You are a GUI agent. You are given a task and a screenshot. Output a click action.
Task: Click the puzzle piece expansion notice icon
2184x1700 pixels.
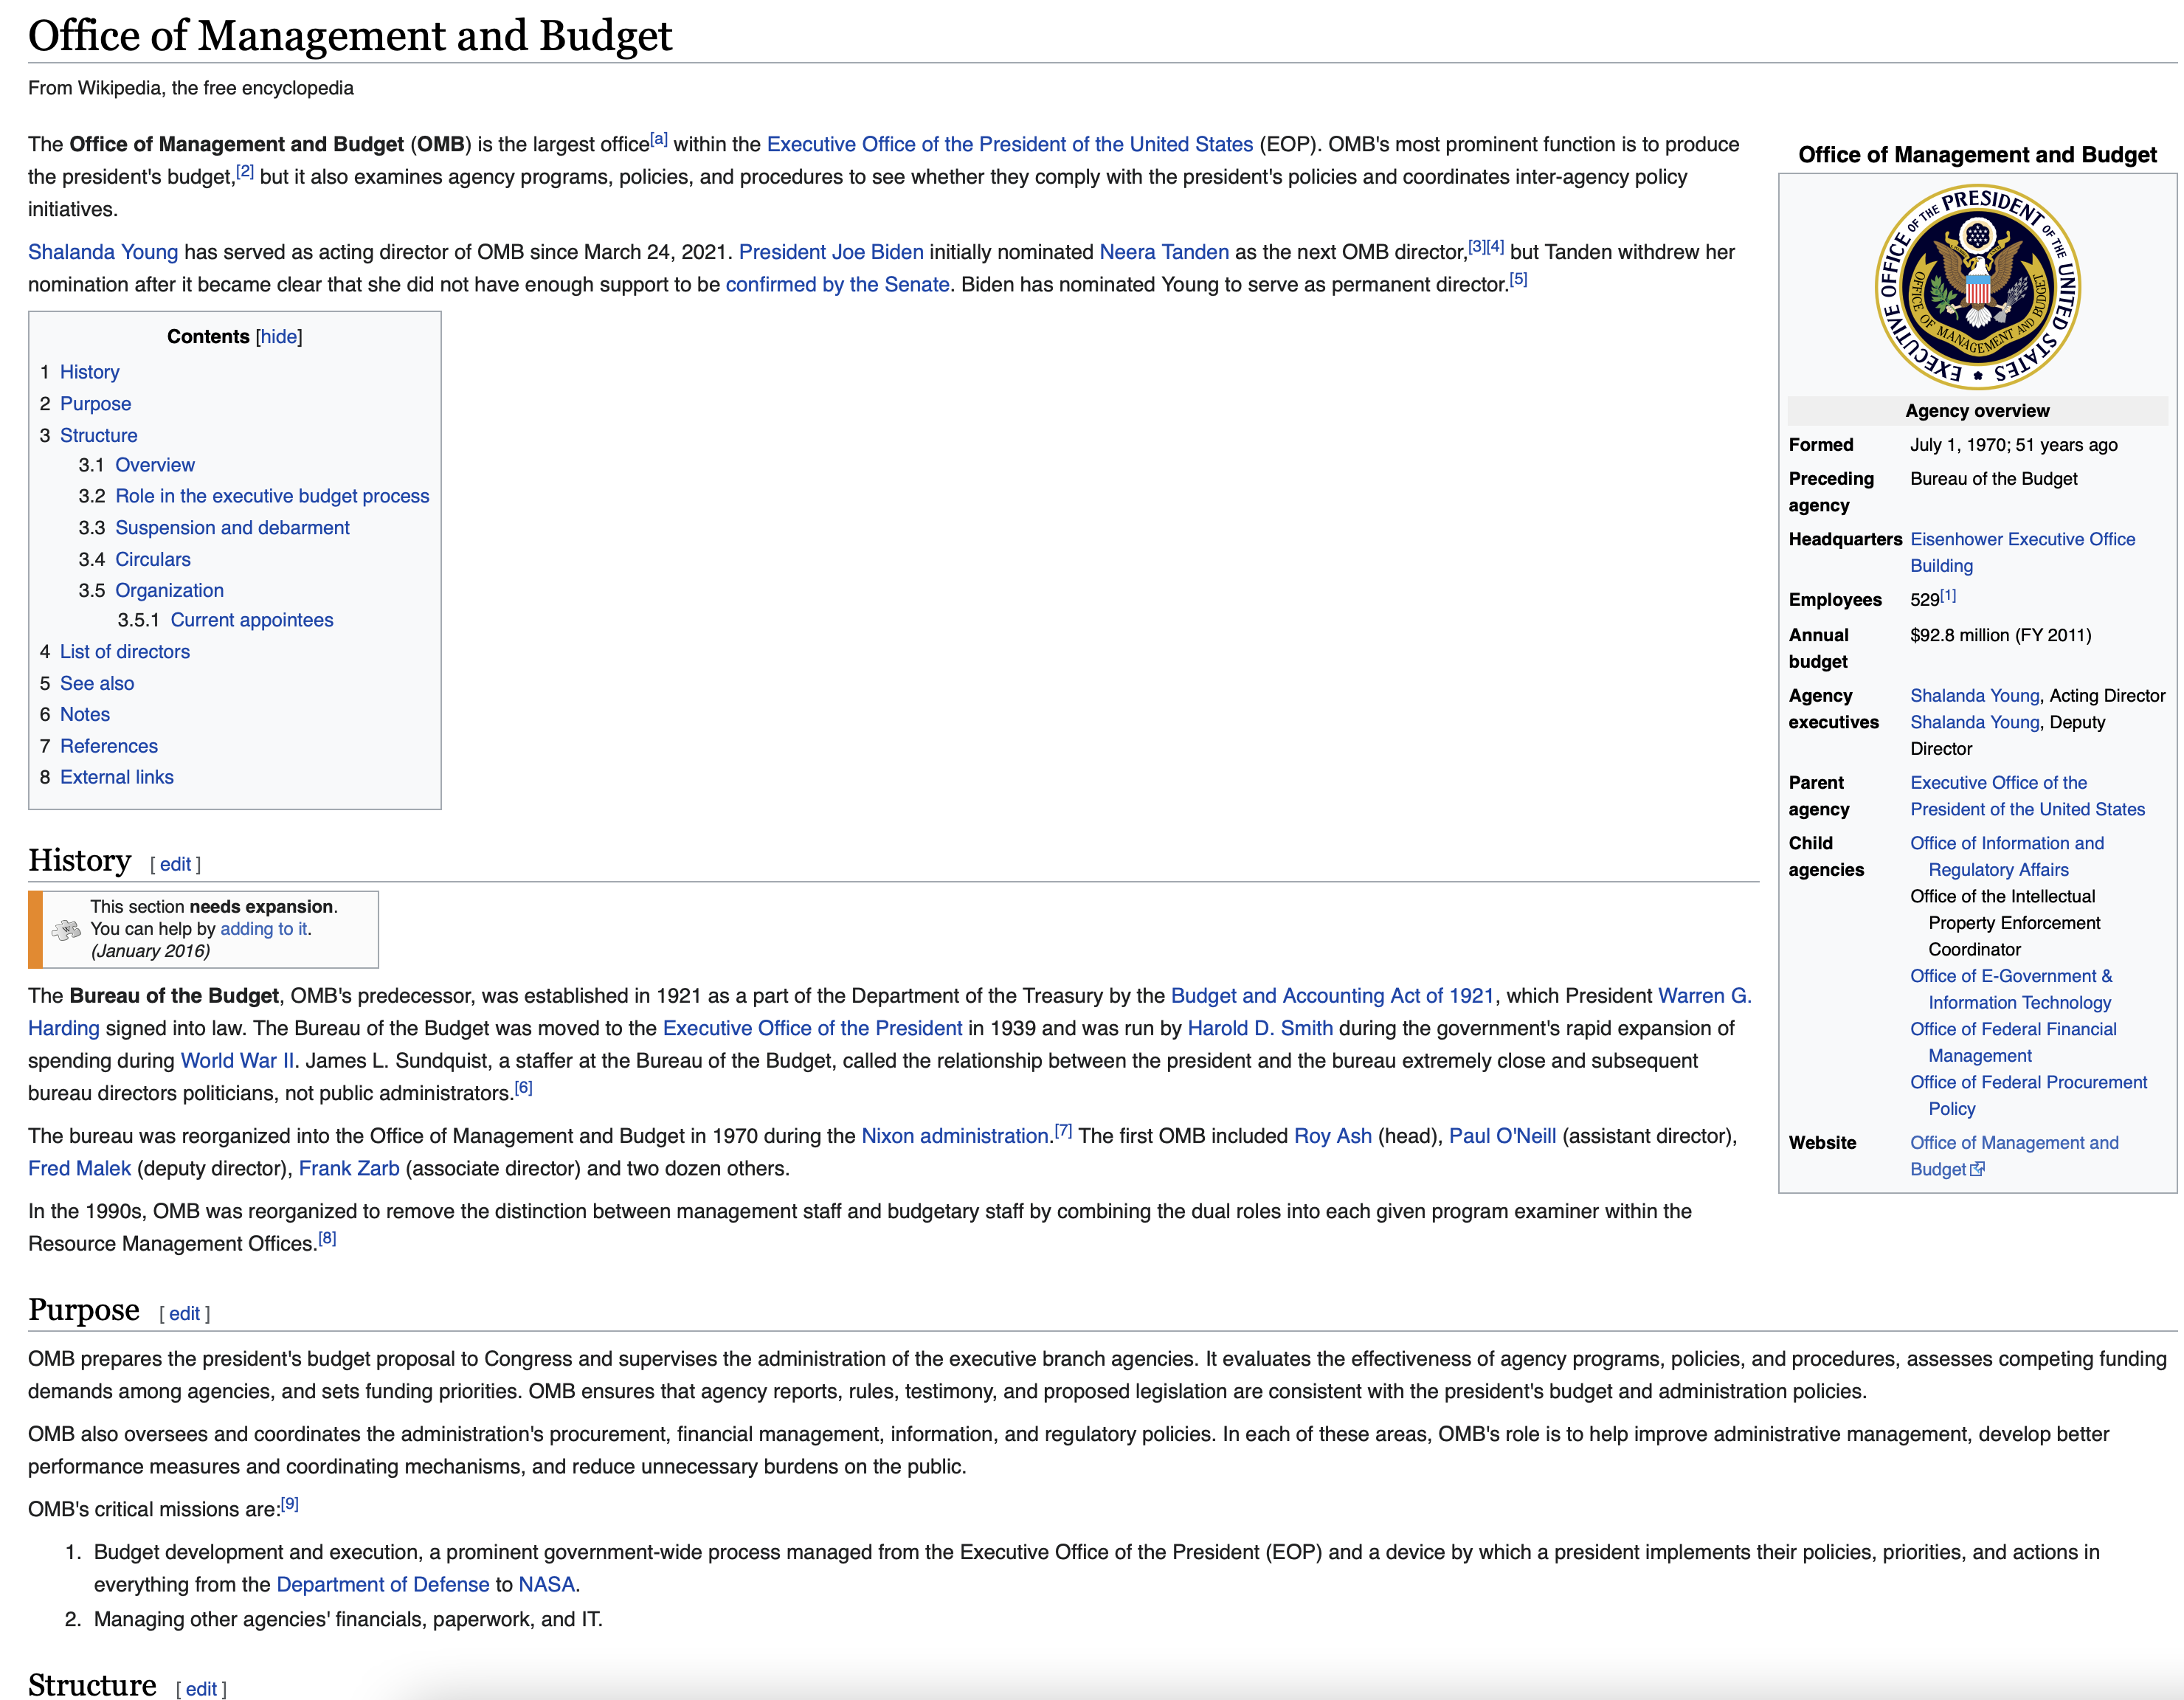pyautogui.click(x=67, y=929)
